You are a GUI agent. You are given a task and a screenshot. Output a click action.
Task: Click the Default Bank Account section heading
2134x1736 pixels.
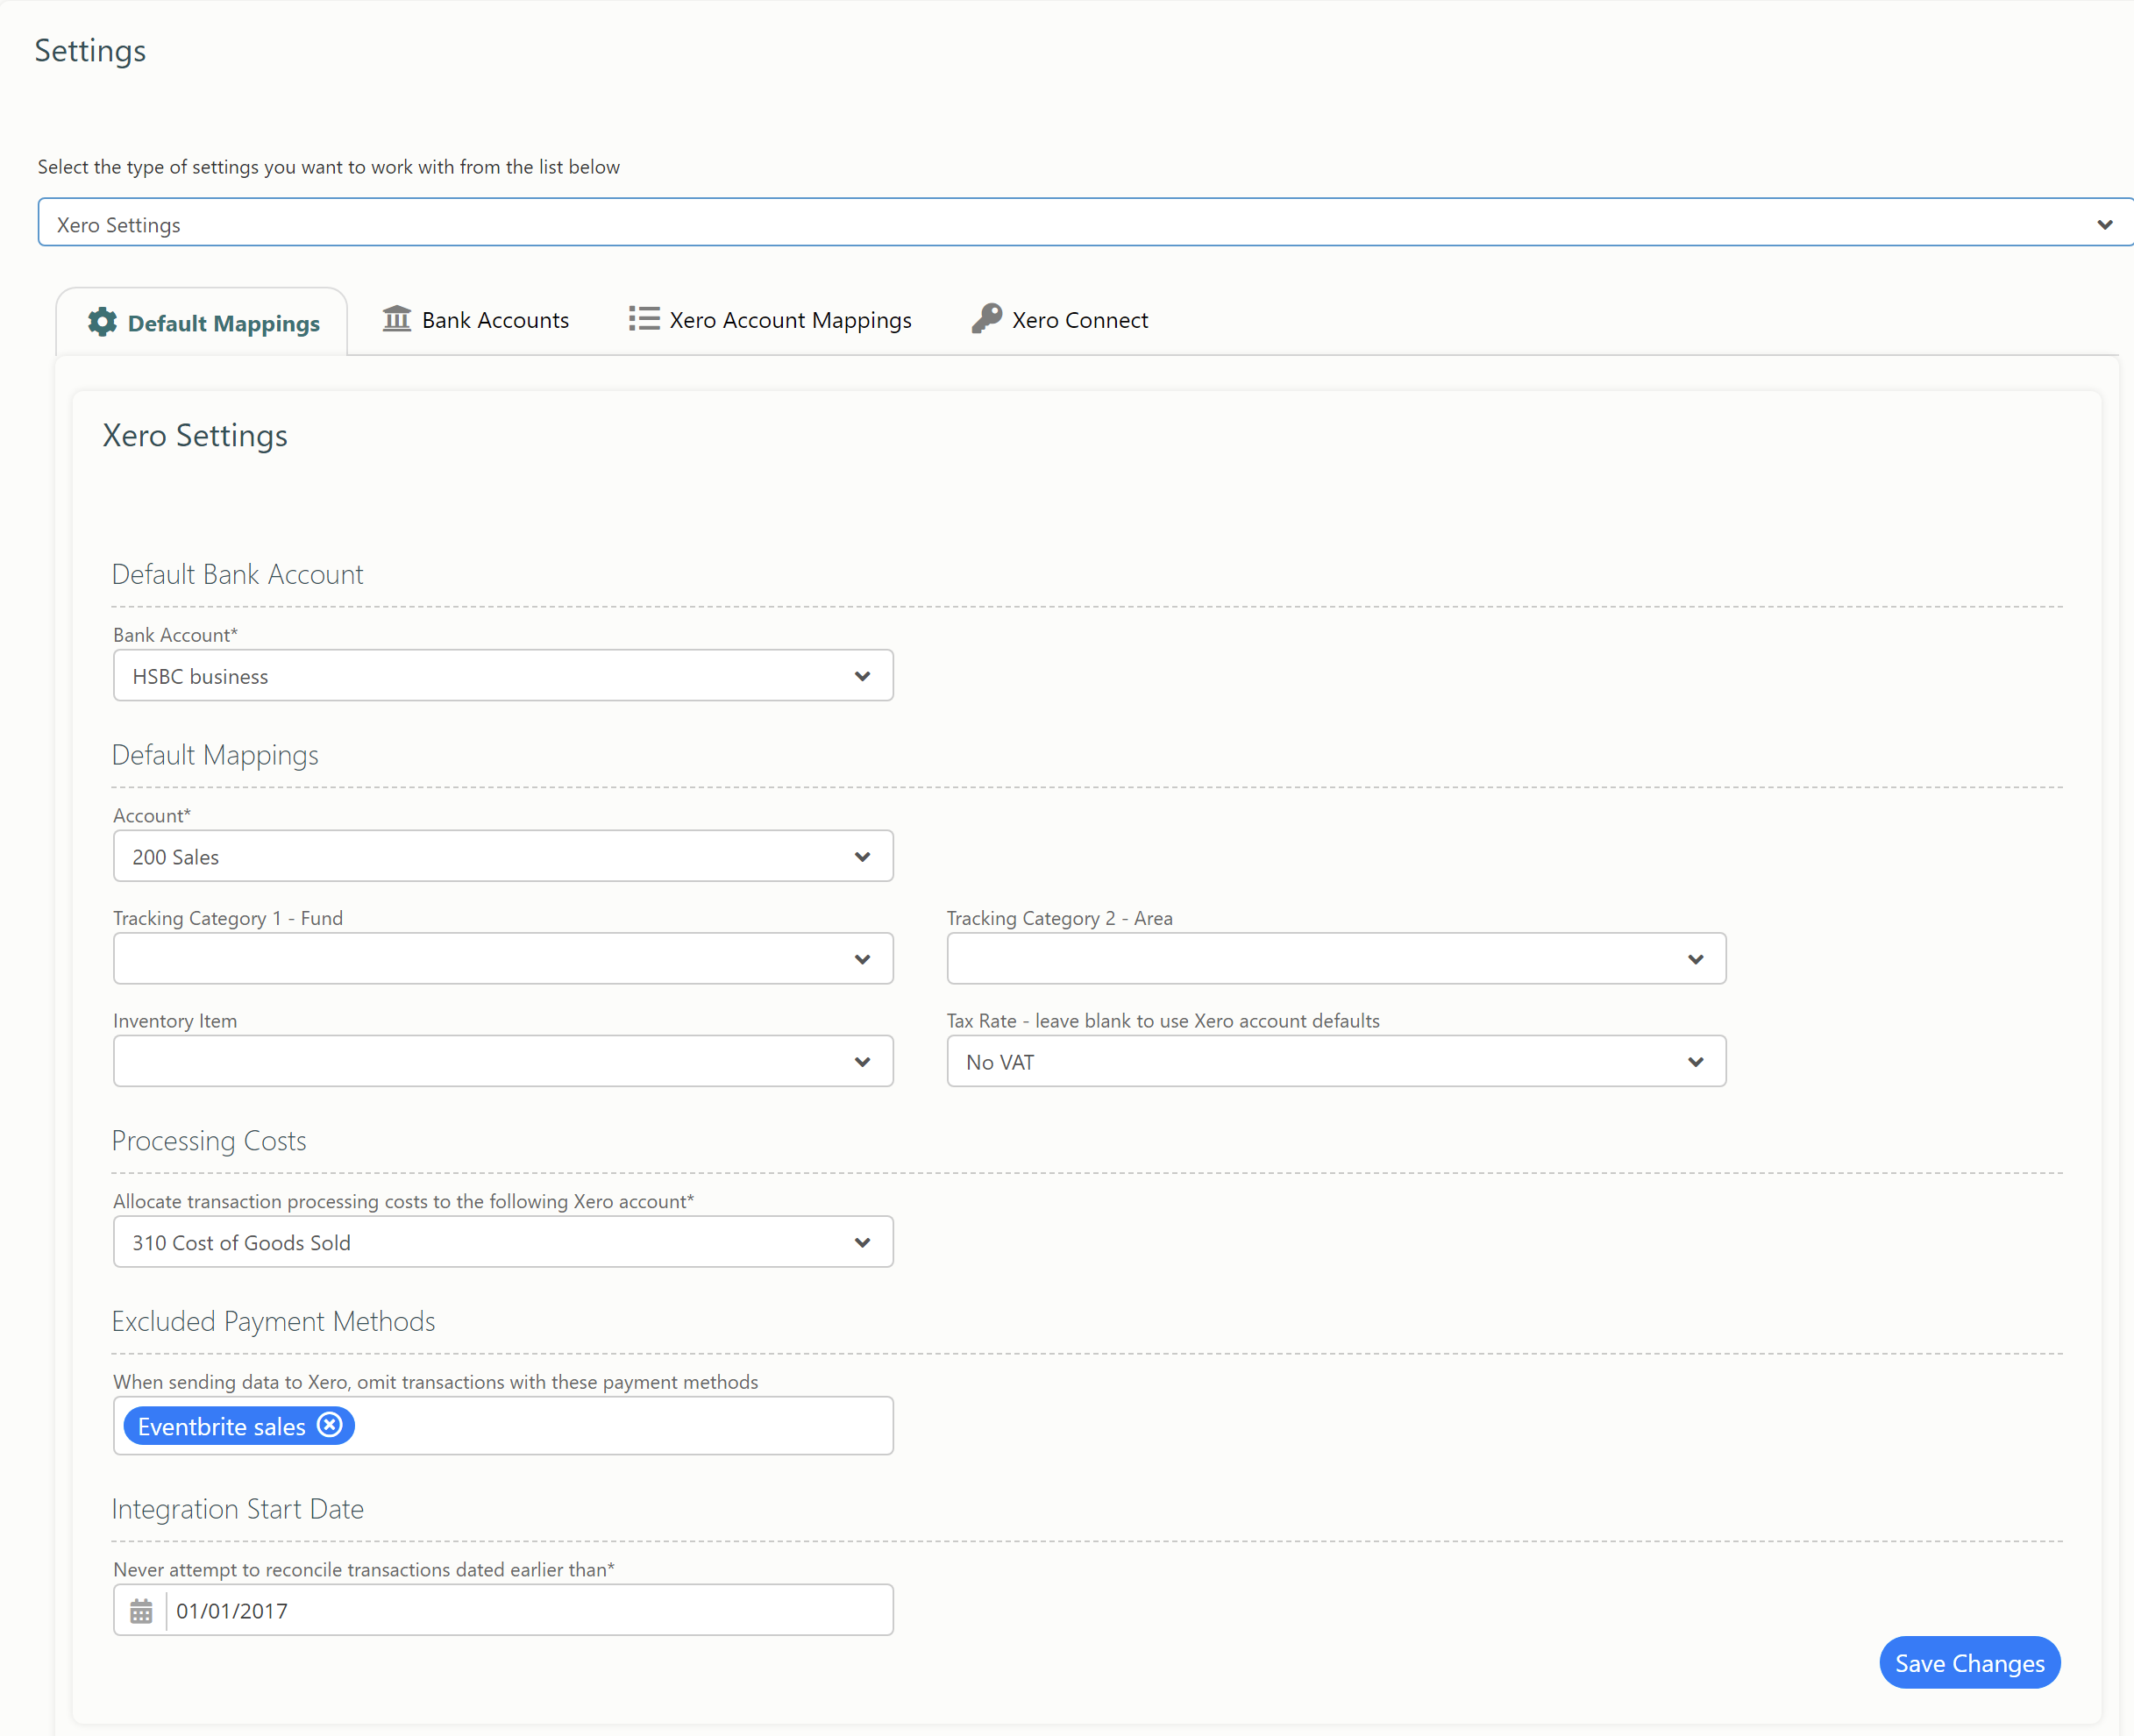237,574
